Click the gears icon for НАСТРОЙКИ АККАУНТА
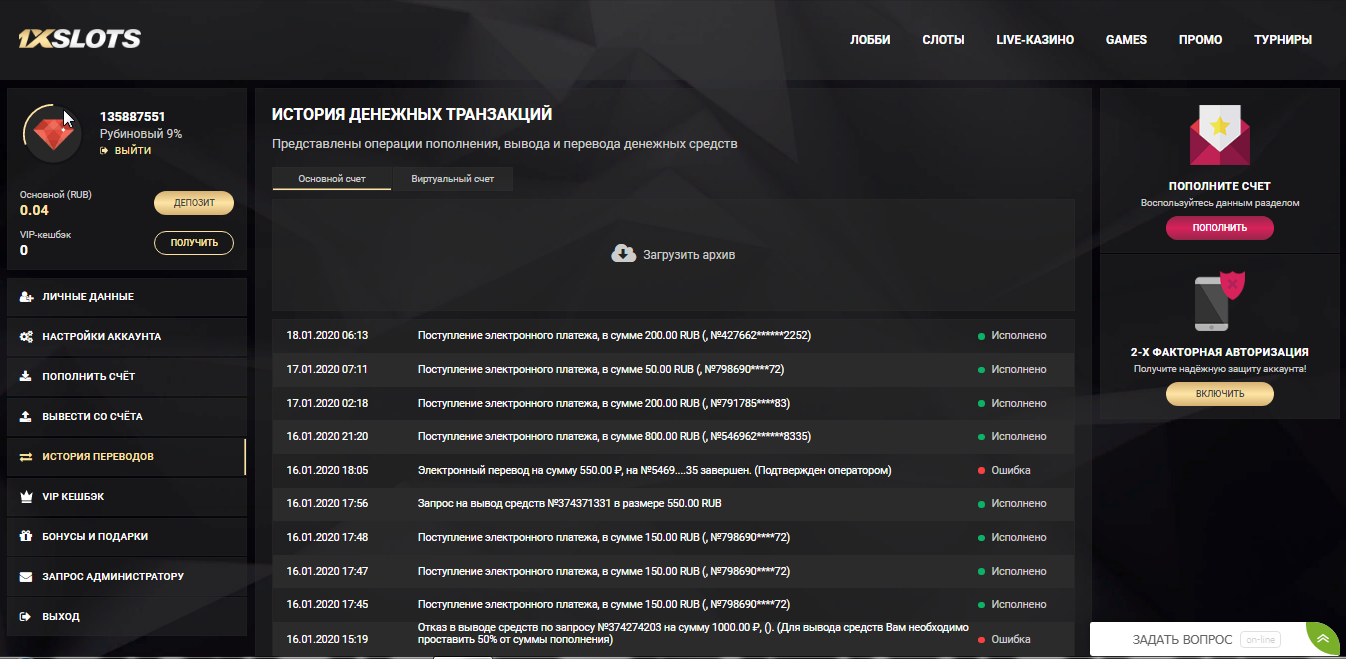Image resolution: width=1346 pixels, height=659 pixels. [26, 337]
